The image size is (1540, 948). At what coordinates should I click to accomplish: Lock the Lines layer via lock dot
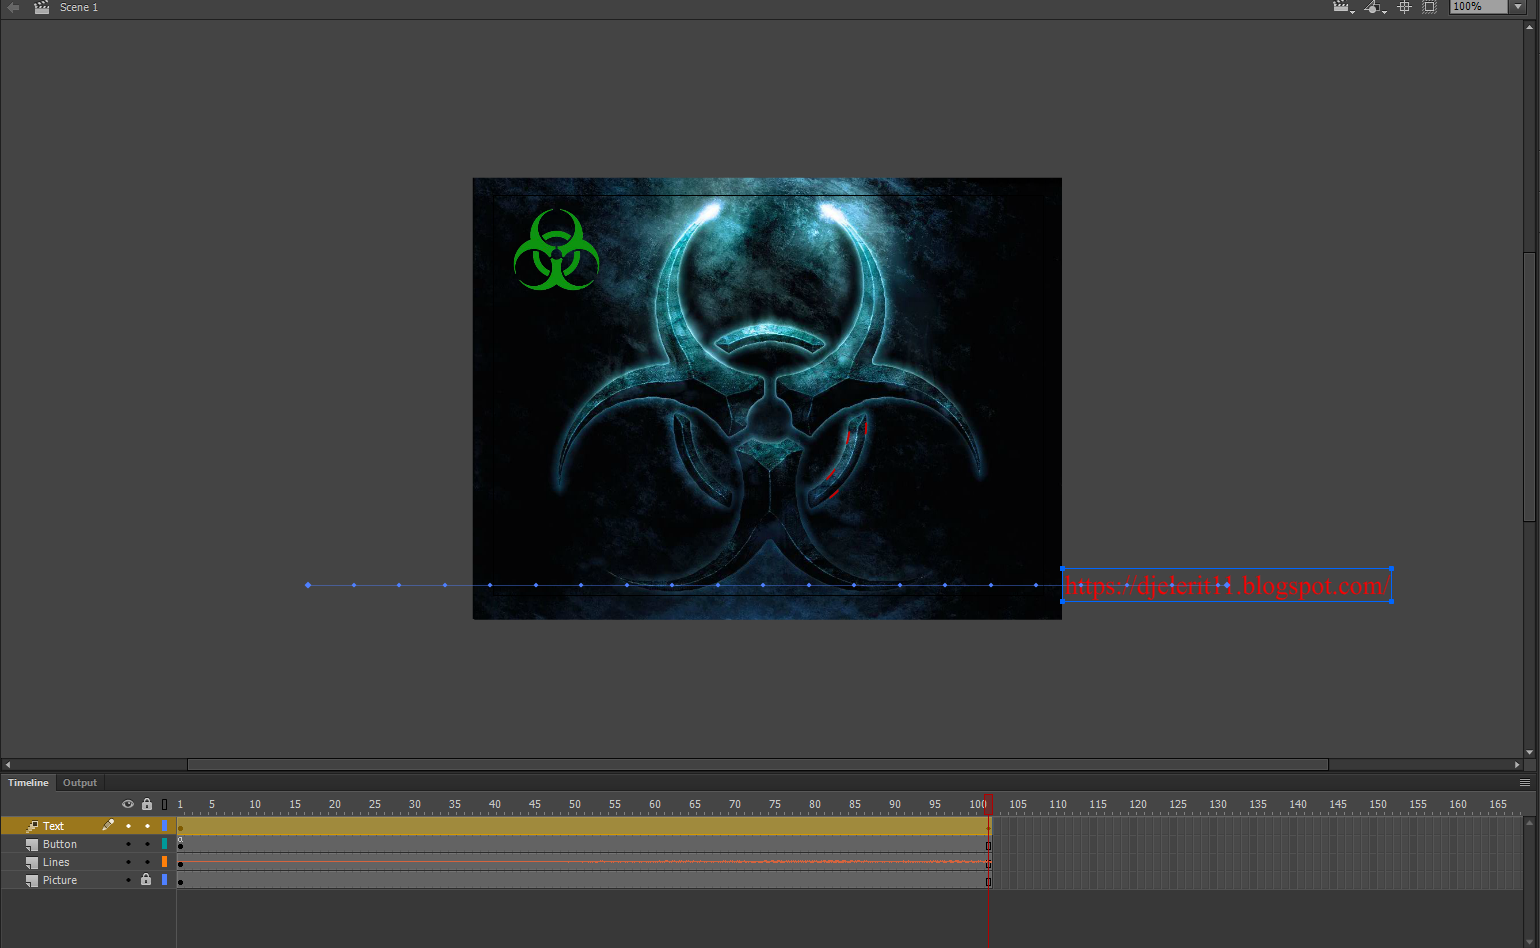147,862
